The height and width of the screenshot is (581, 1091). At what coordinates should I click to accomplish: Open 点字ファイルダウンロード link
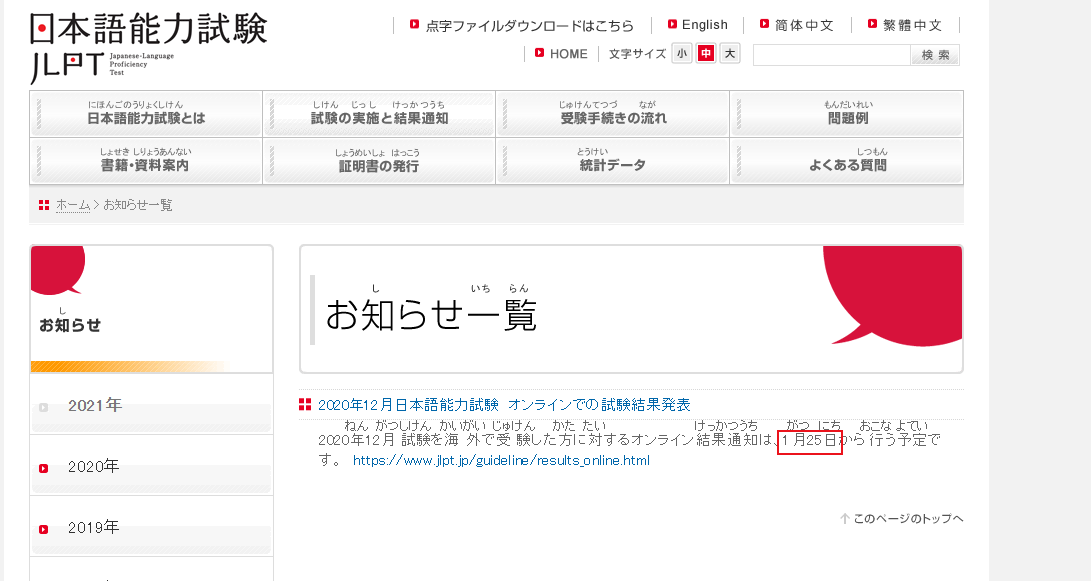coord(529,25)
